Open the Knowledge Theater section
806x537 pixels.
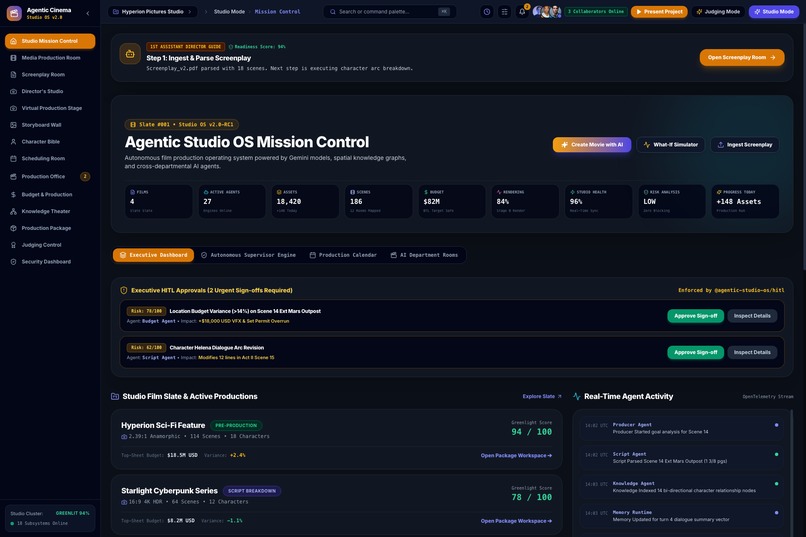point(50,211)
